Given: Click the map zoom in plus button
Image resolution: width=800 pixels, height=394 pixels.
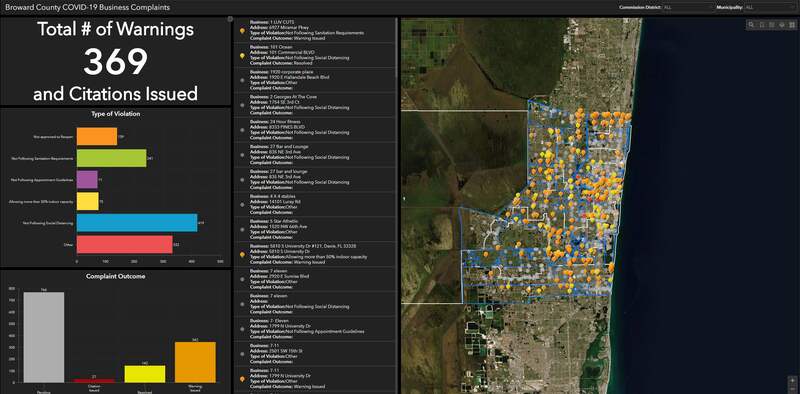Looking at the screenshot, I should pos(792,381).
